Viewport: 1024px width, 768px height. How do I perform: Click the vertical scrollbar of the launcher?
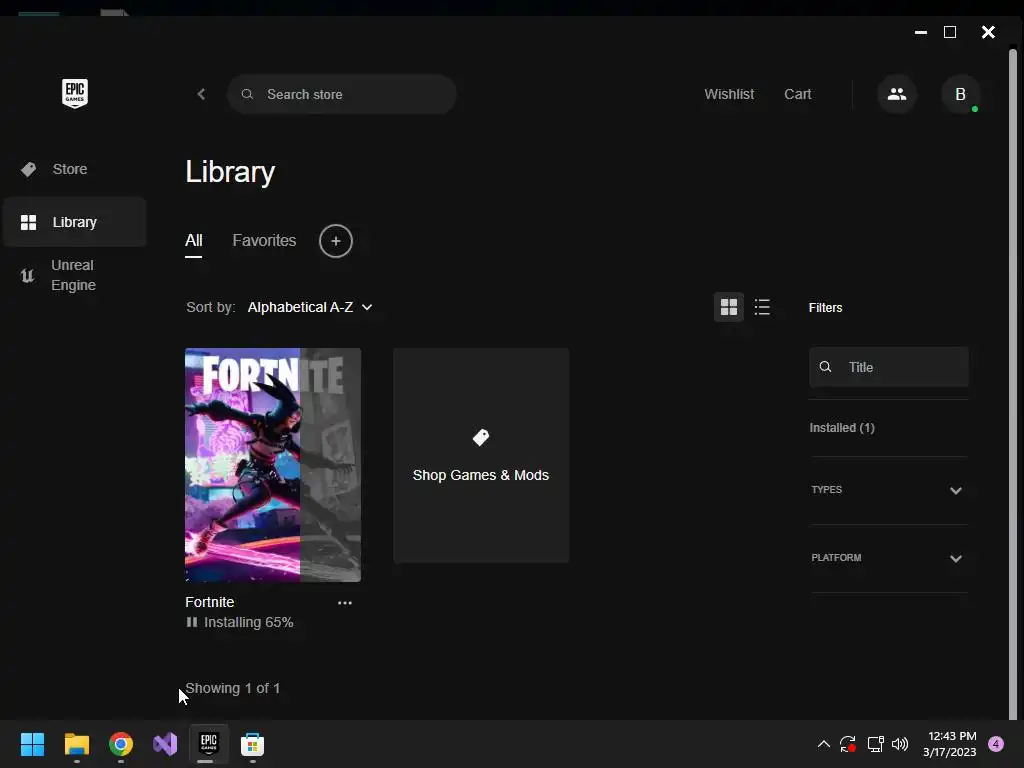[x=1013, y=385]
